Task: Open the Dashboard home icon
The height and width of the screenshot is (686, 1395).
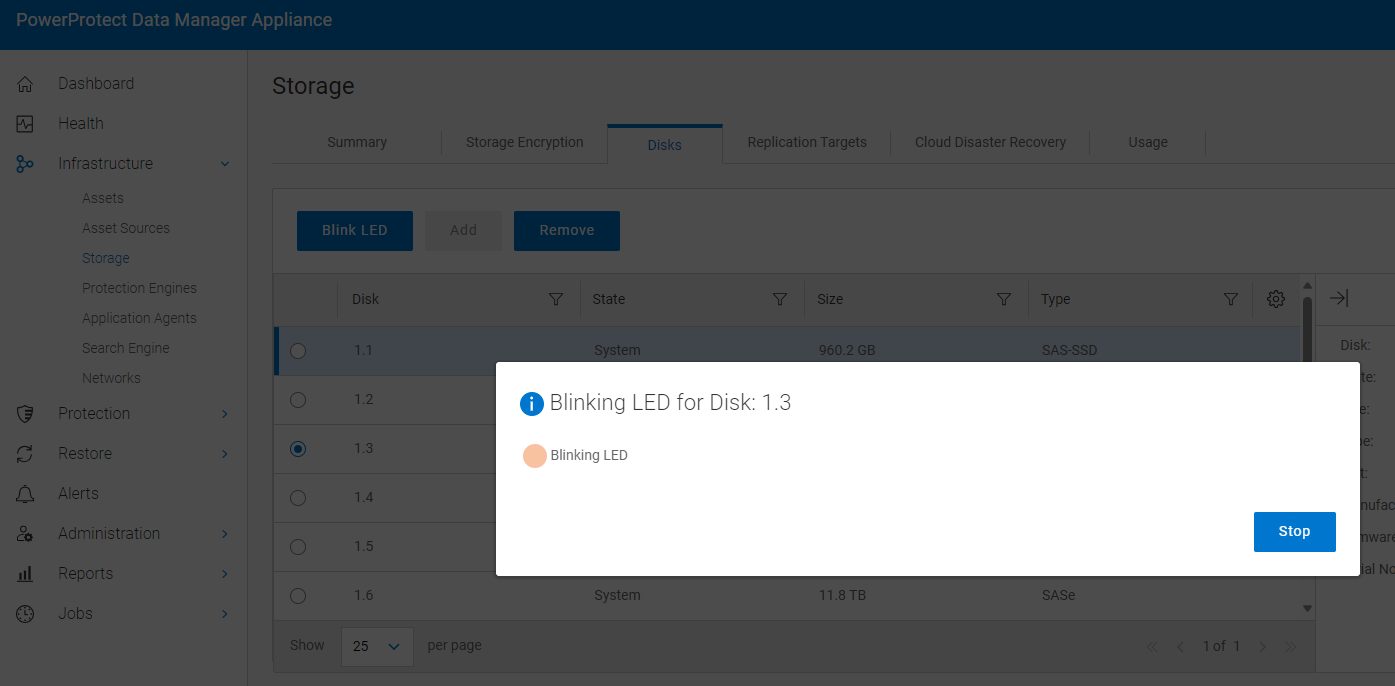Action: (25, 83)
